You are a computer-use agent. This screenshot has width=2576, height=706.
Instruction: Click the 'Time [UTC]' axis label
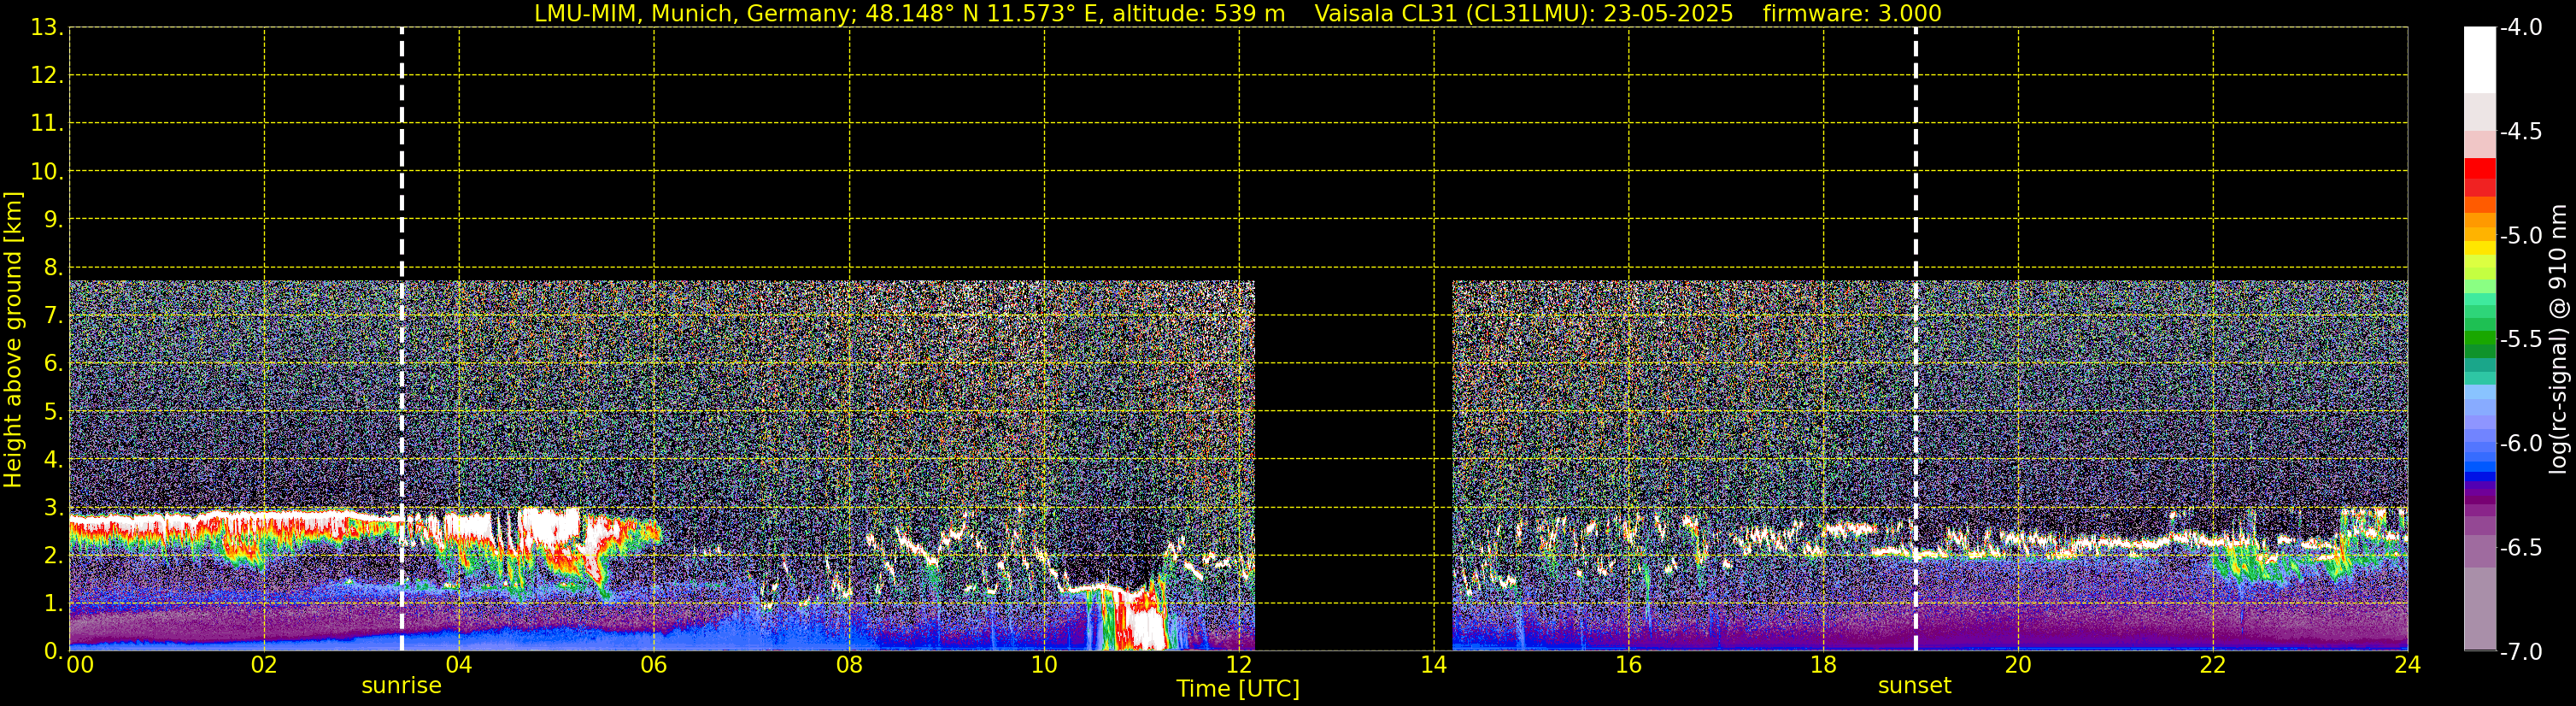pos(1238,689)
